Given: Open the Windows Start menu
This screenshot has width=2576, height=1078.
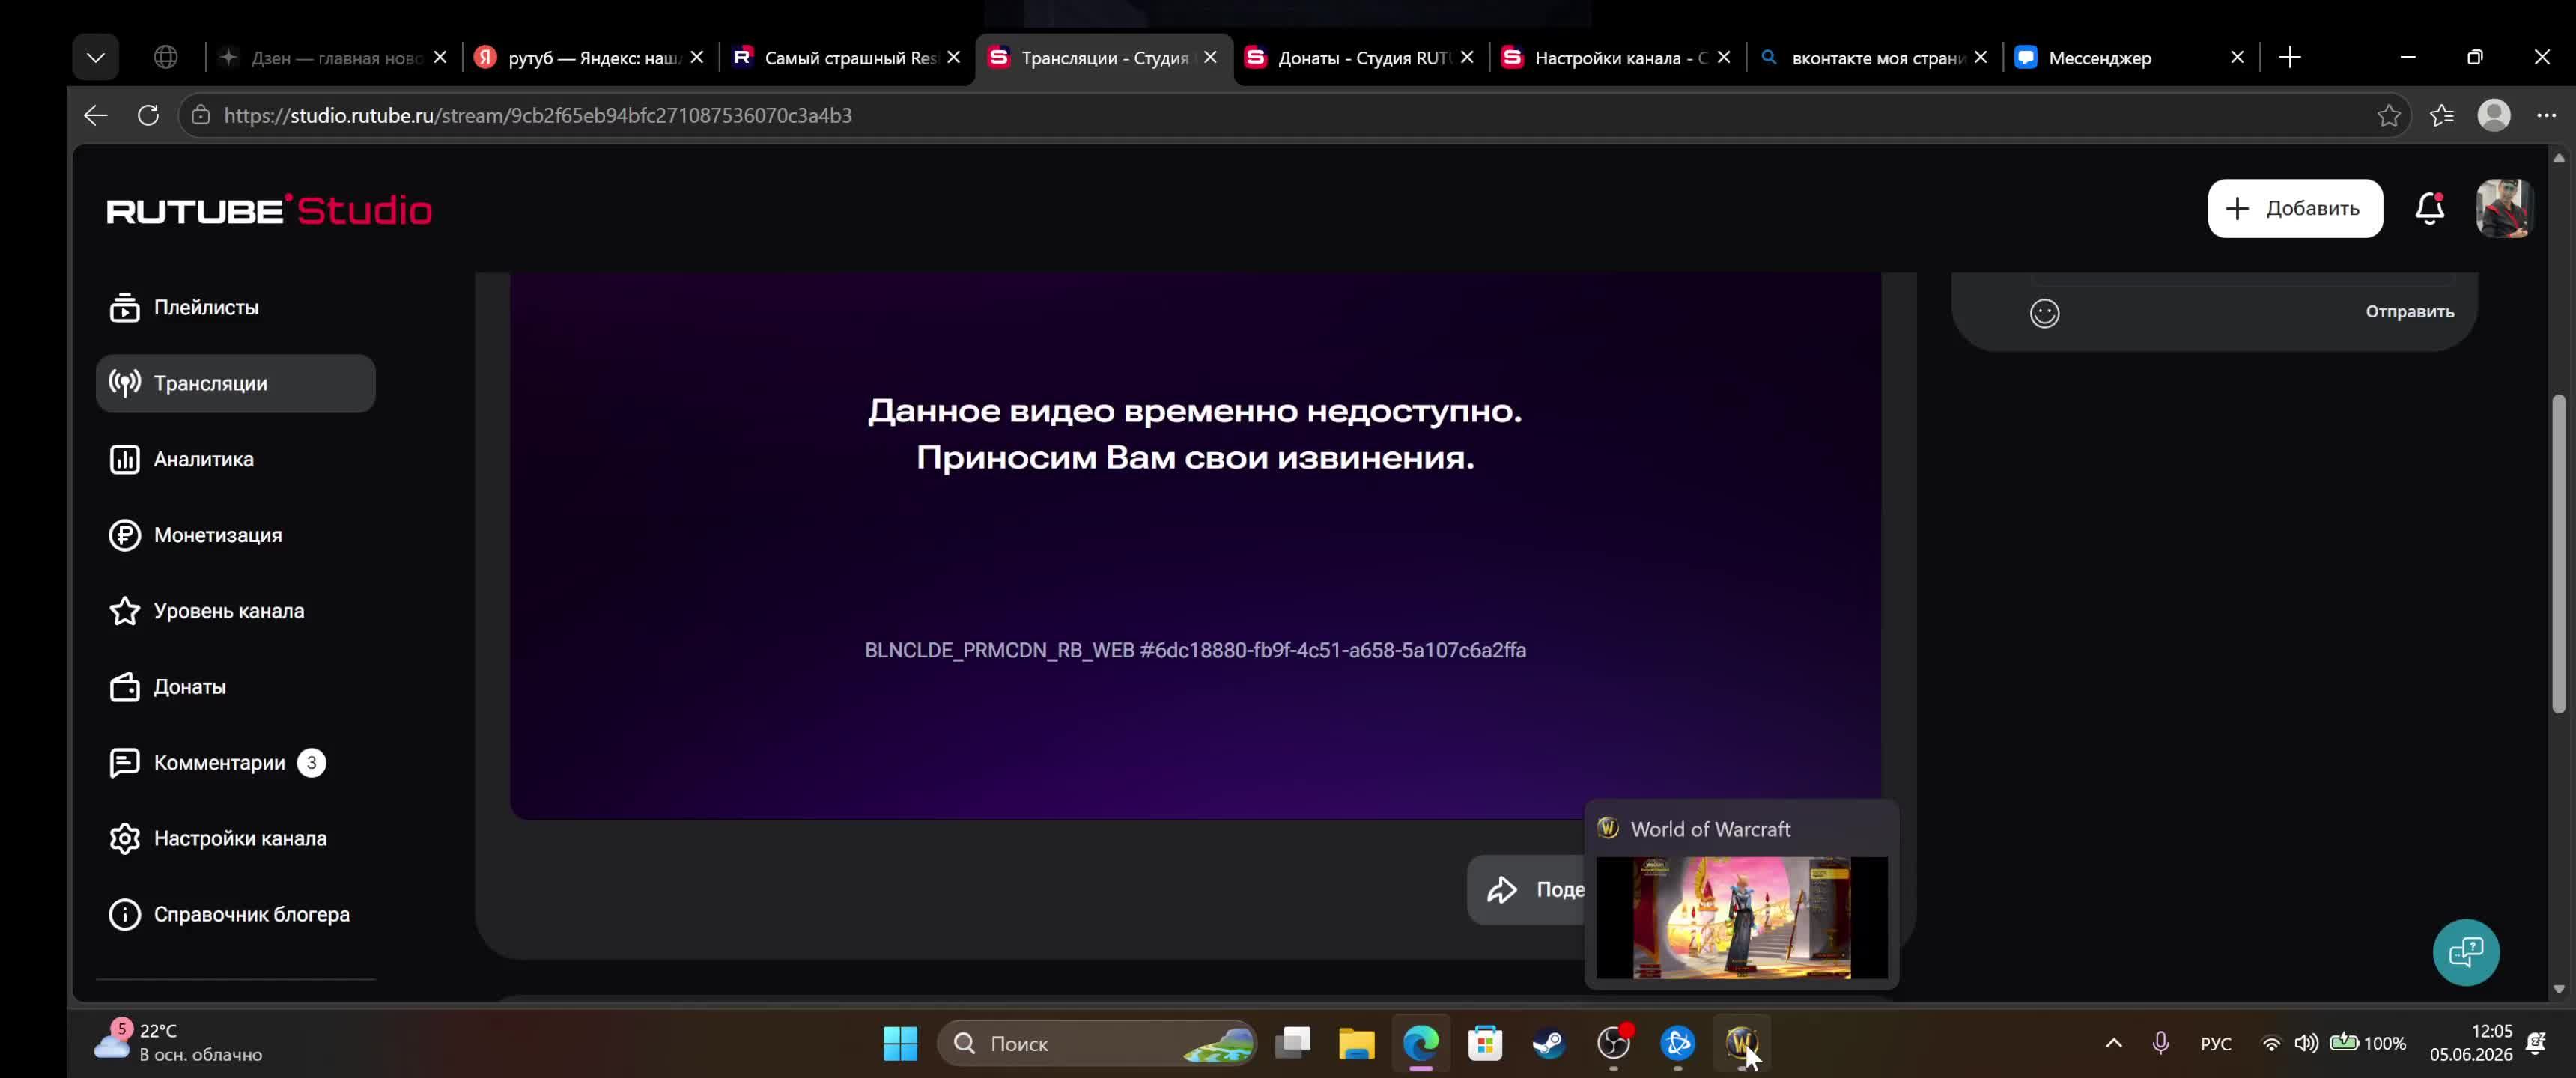Looking at the screenshot, I should point(900,1043).
